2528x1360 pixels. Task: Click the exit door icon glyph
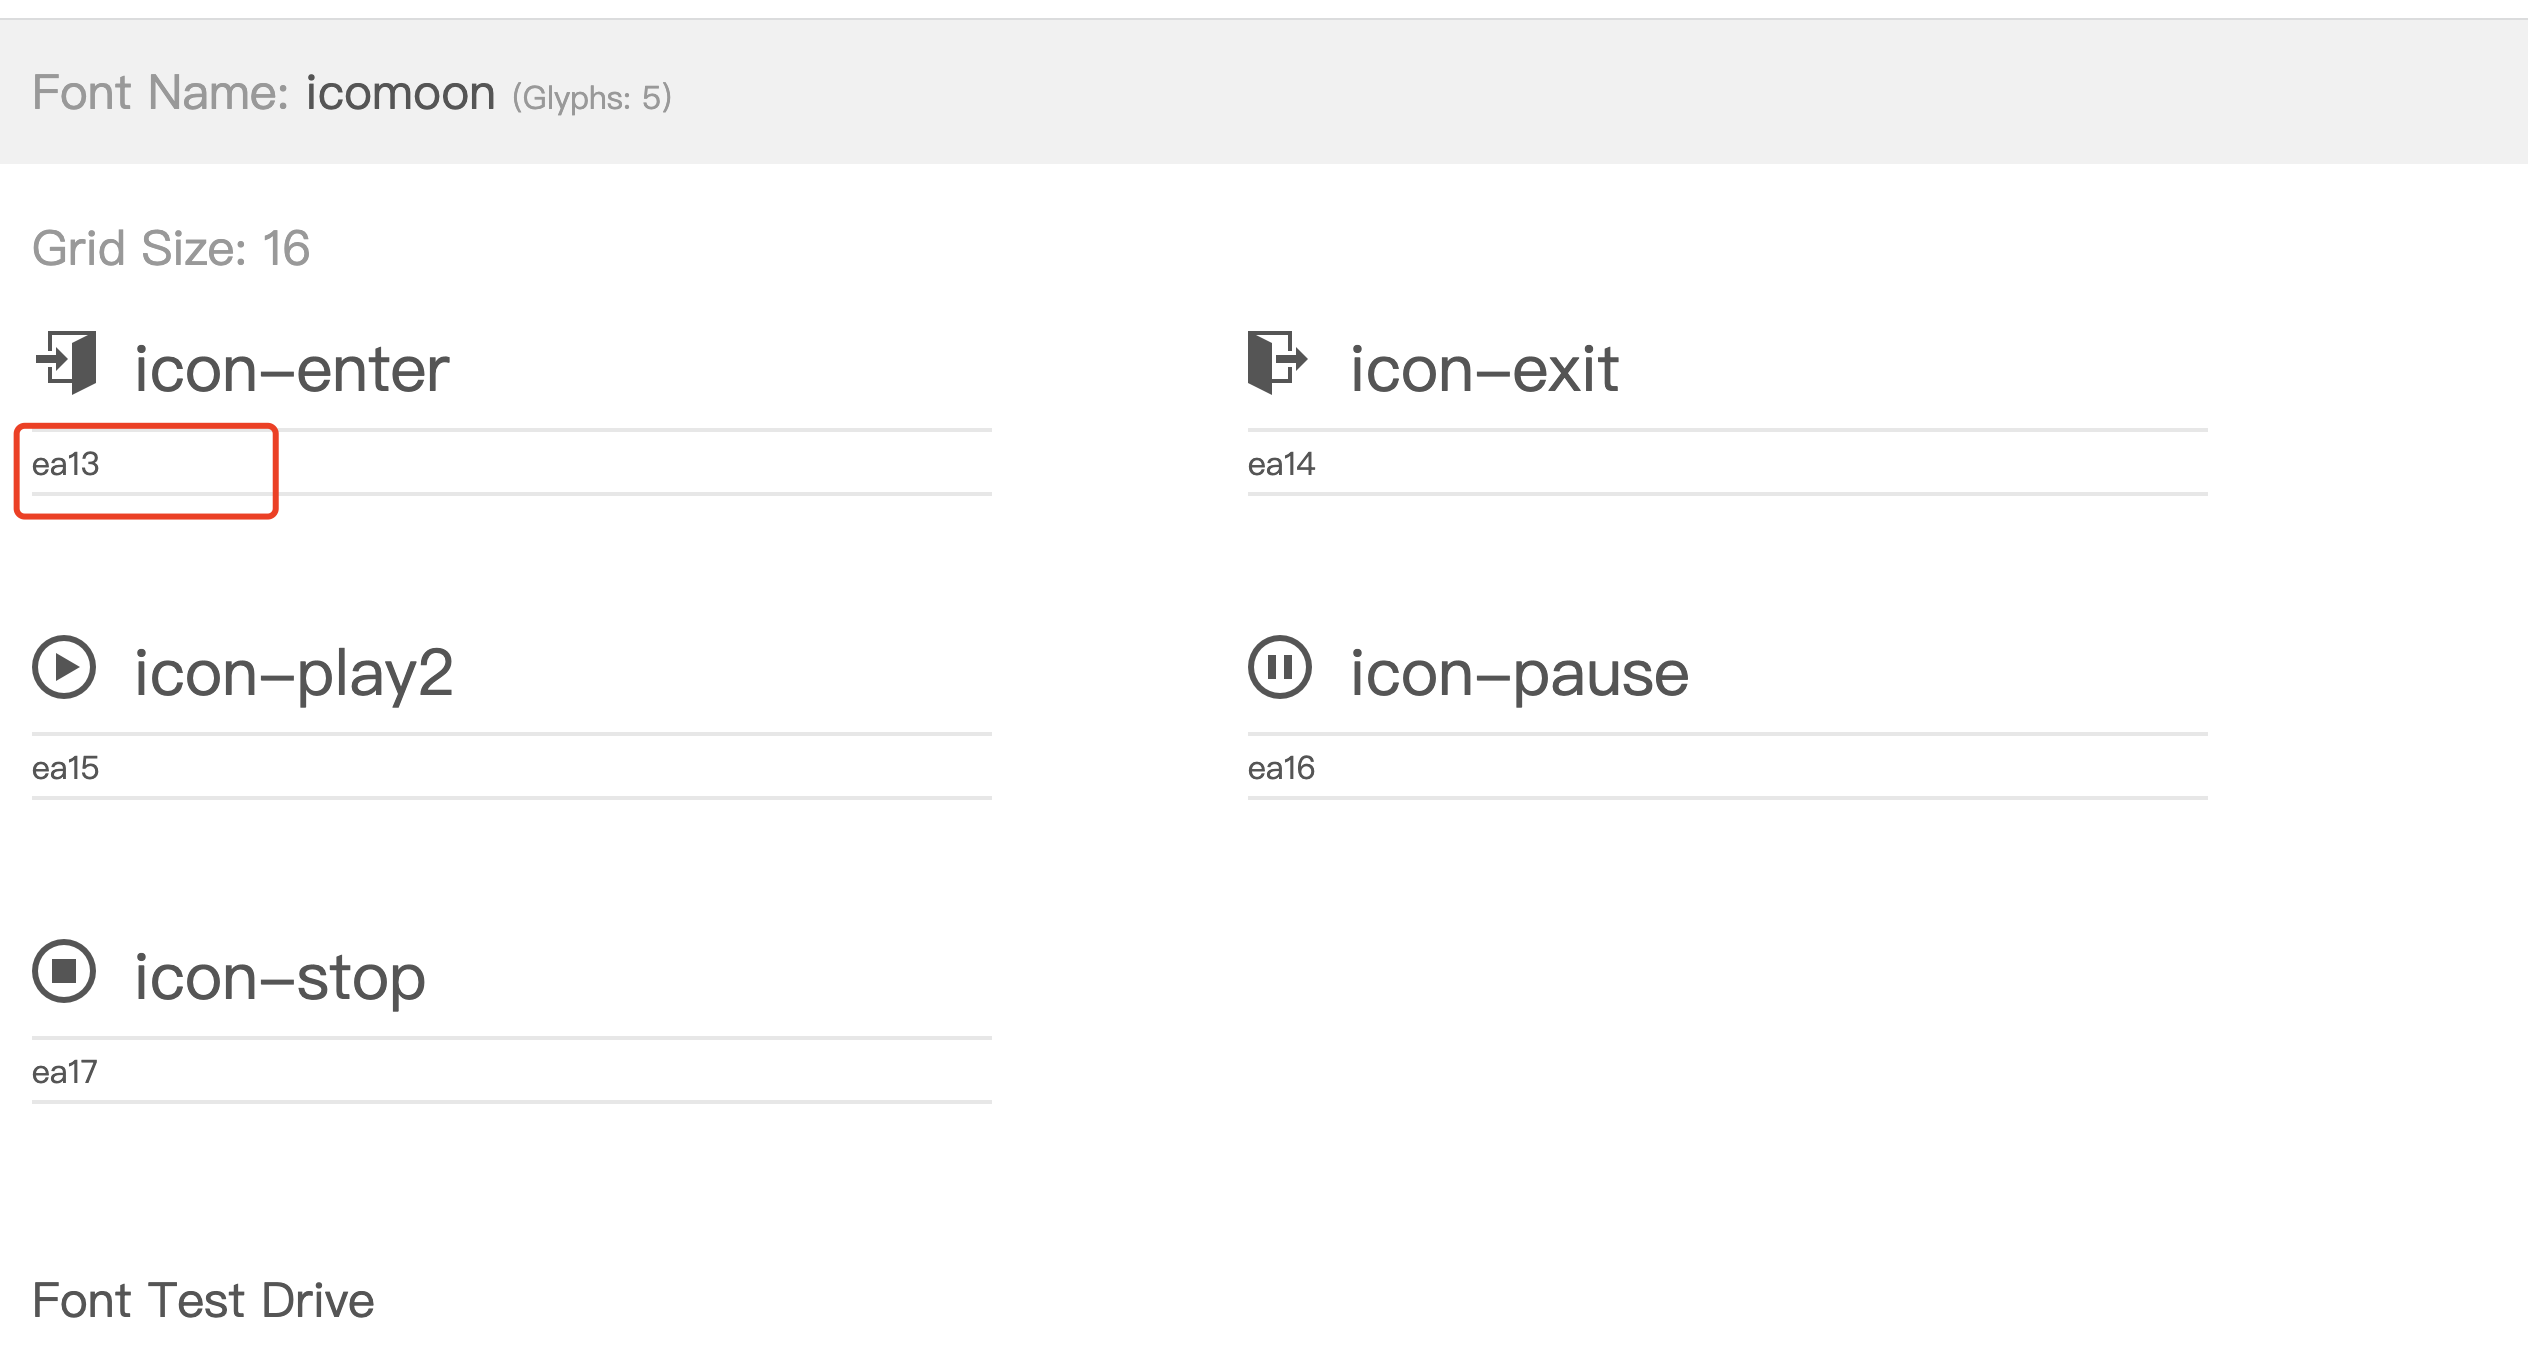1277,362
